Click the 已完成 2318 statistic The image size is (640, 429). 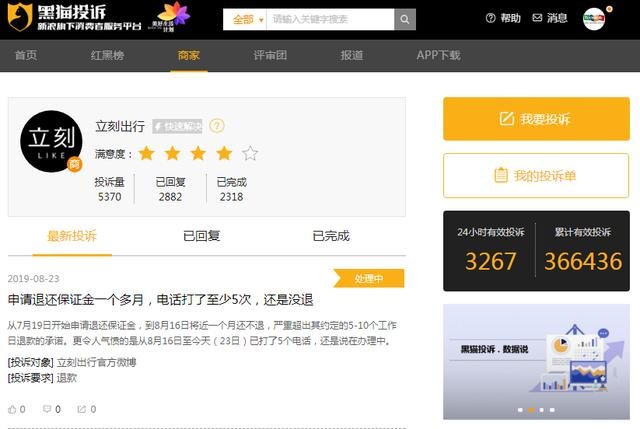tap(231, 189)
